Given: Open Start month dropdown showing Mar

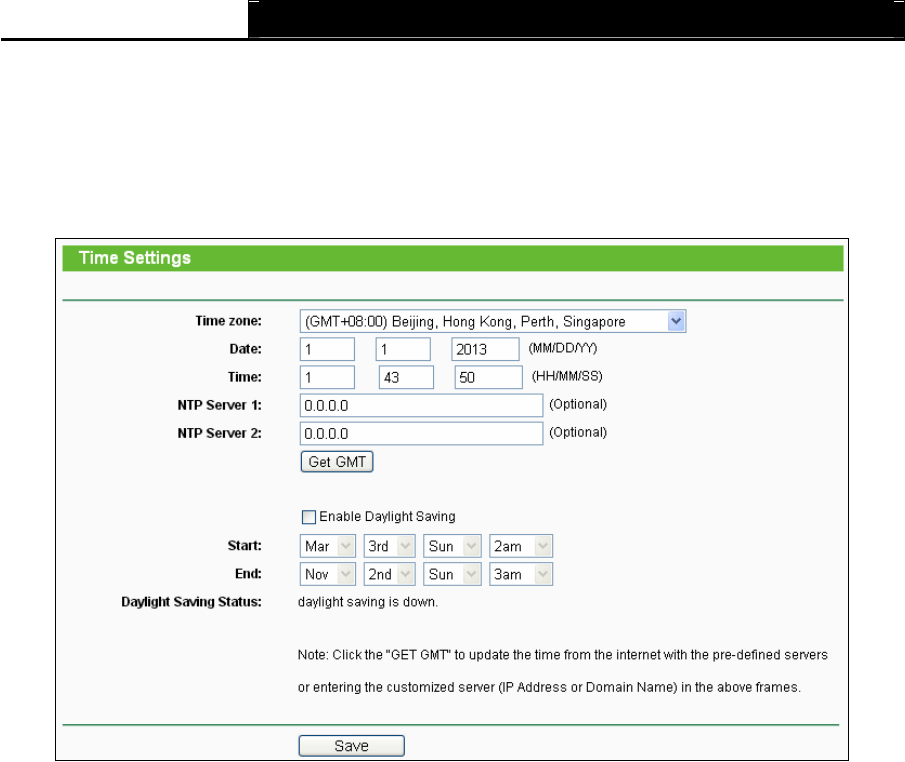Looking at the screenshot, I should tap(327, 546).
